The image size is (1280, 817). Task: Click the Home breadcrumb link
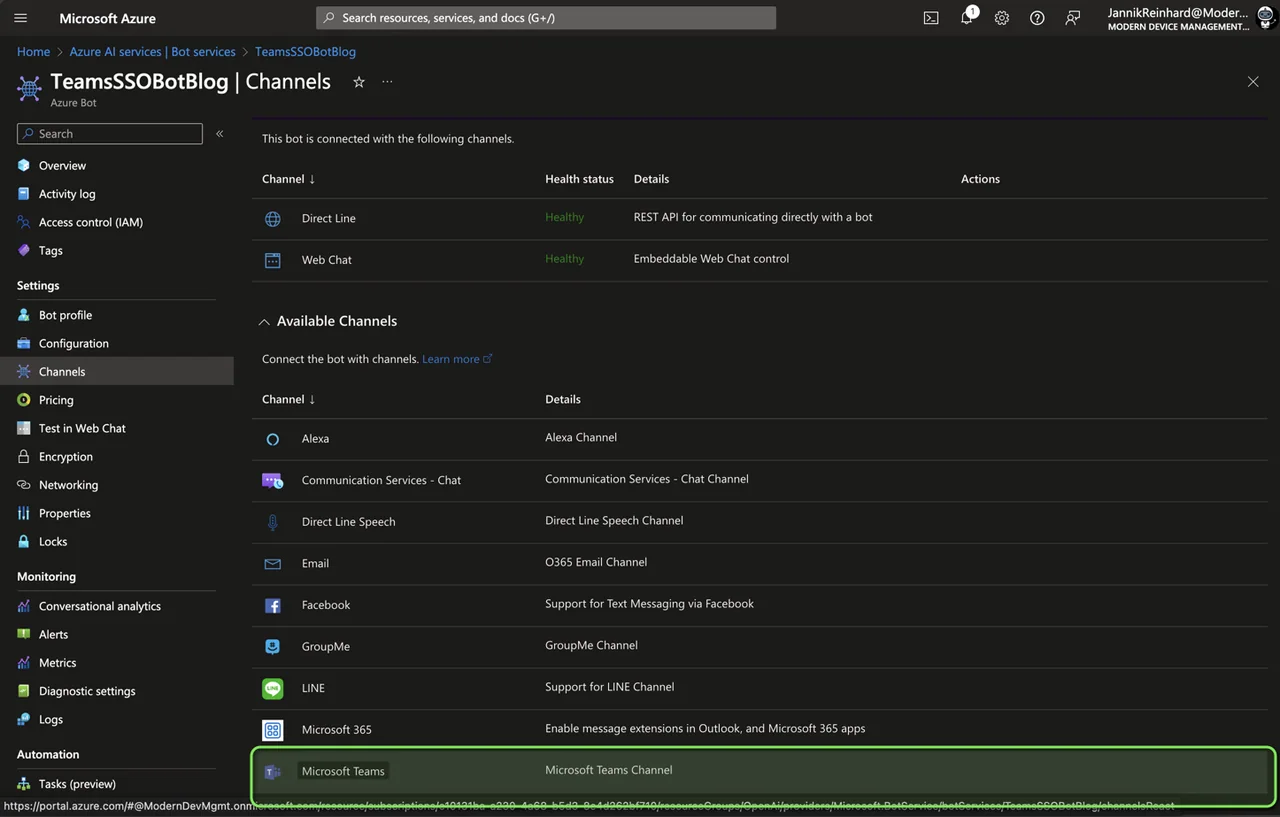point(33,52)
